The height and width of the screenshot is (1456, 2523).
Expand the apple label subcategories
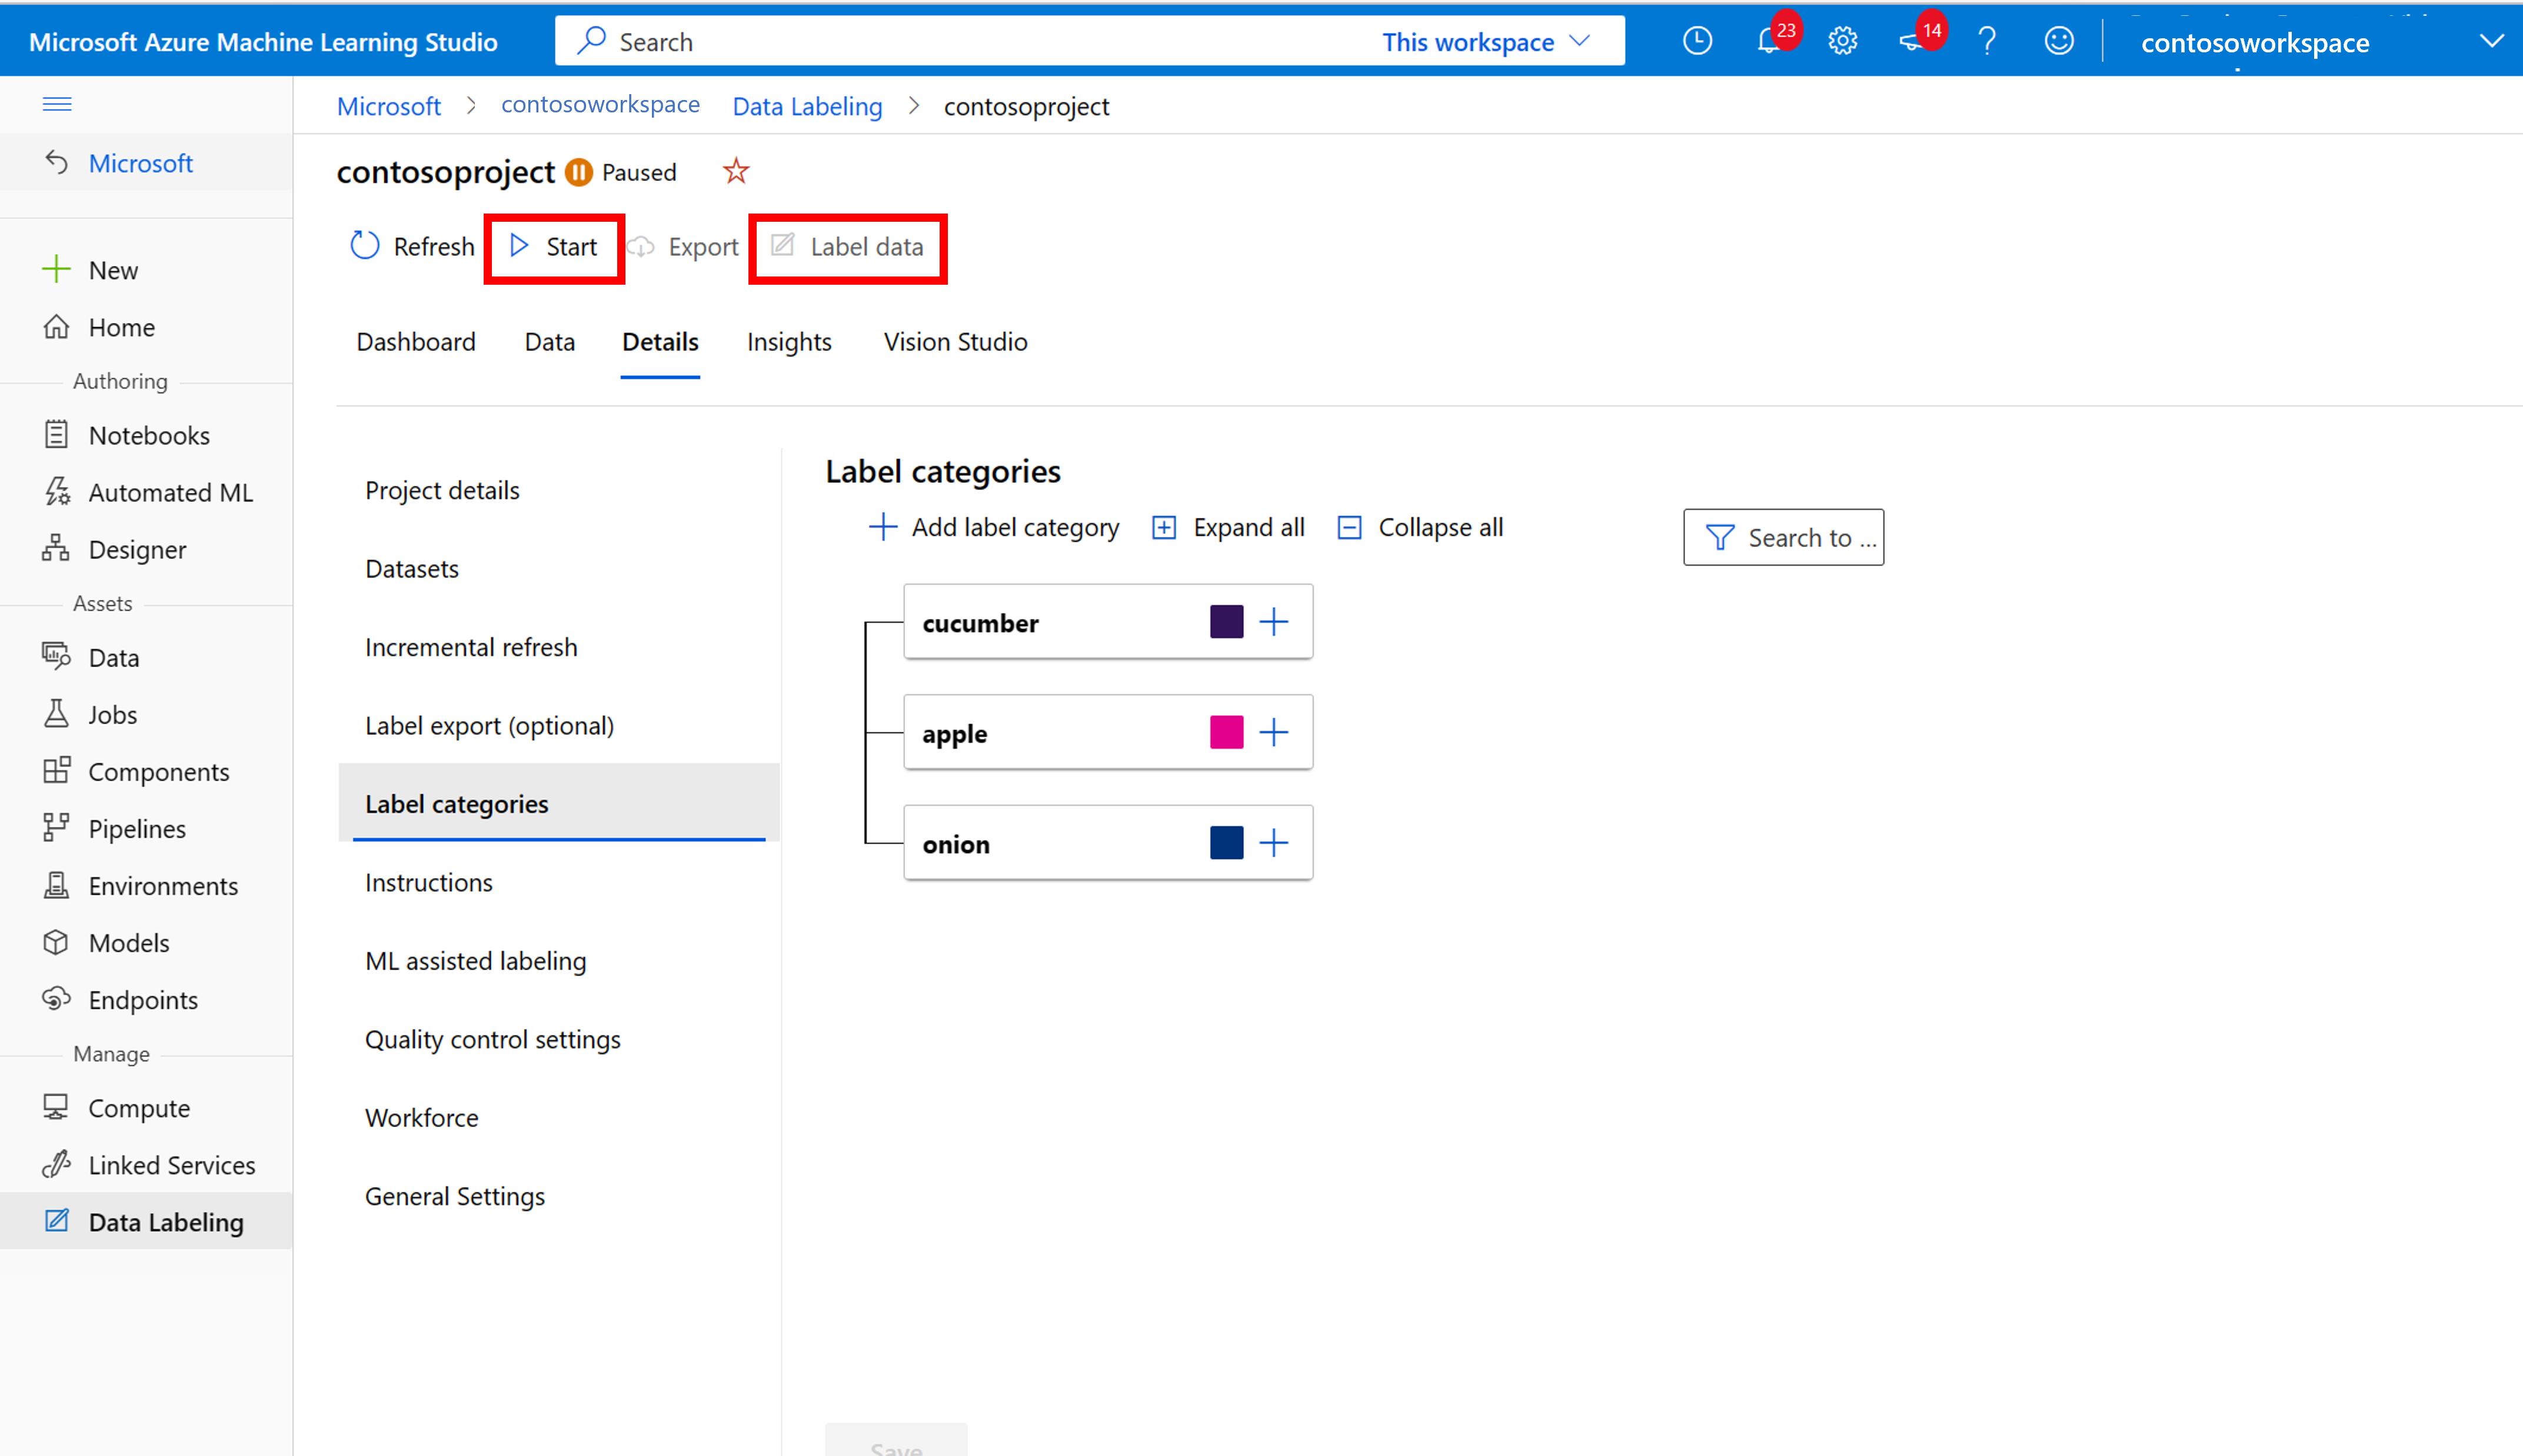1274,731
